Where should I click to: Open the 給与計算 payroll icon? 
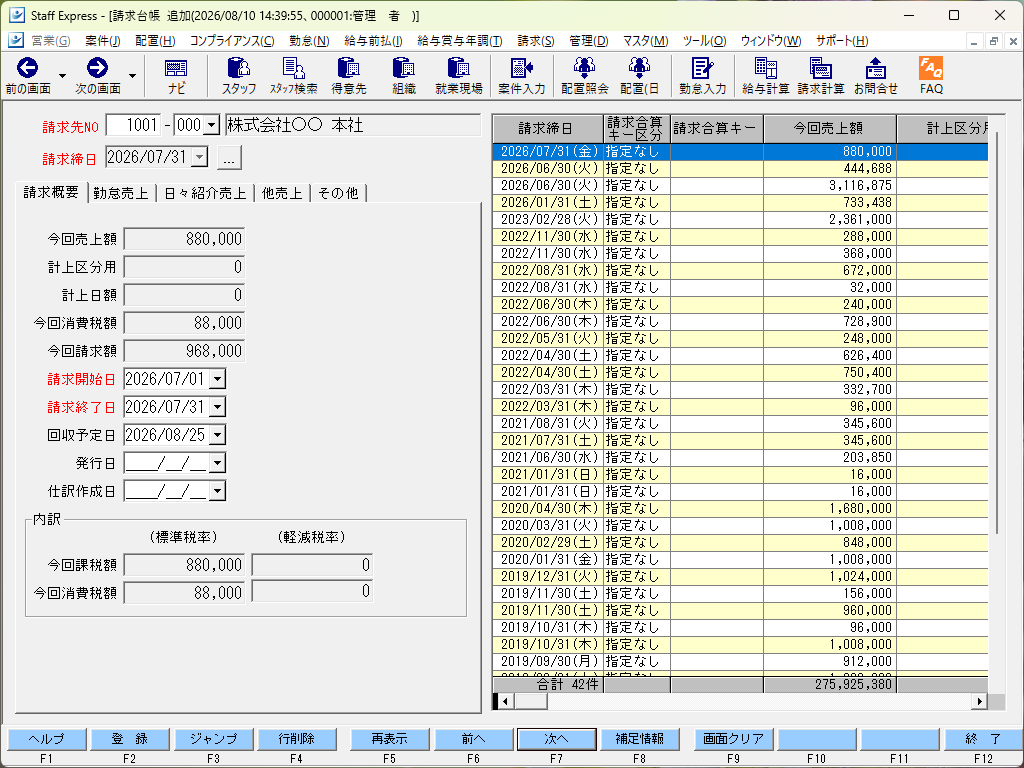point(765,76)
